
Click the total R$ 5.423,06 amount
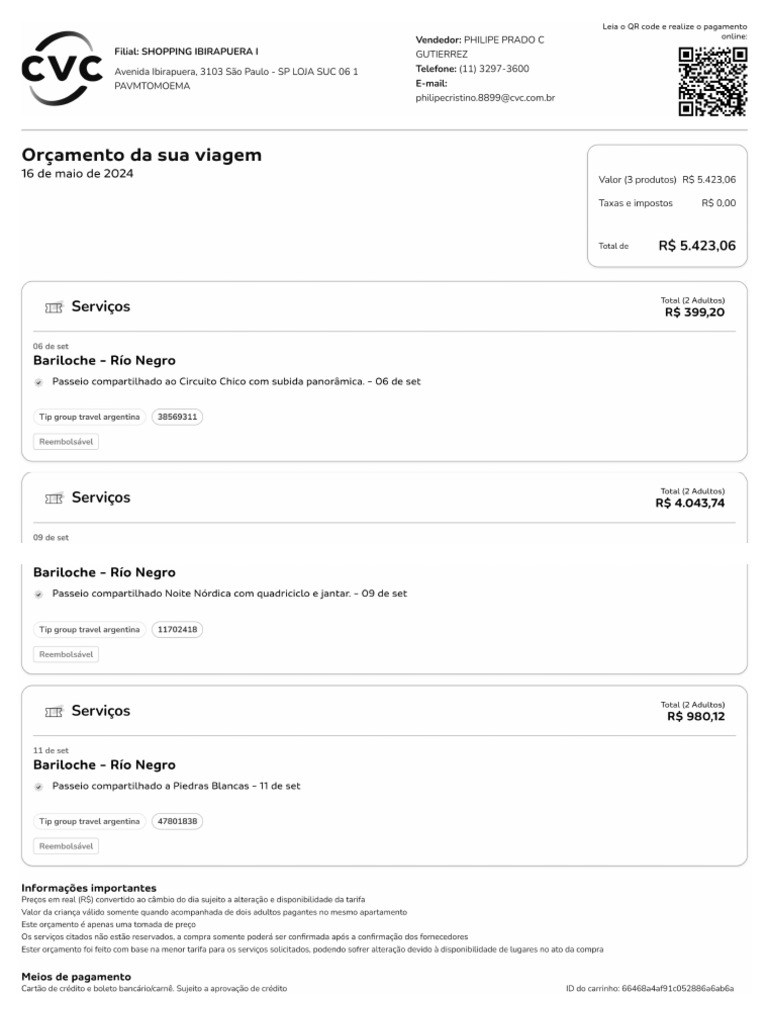(697, 246)
